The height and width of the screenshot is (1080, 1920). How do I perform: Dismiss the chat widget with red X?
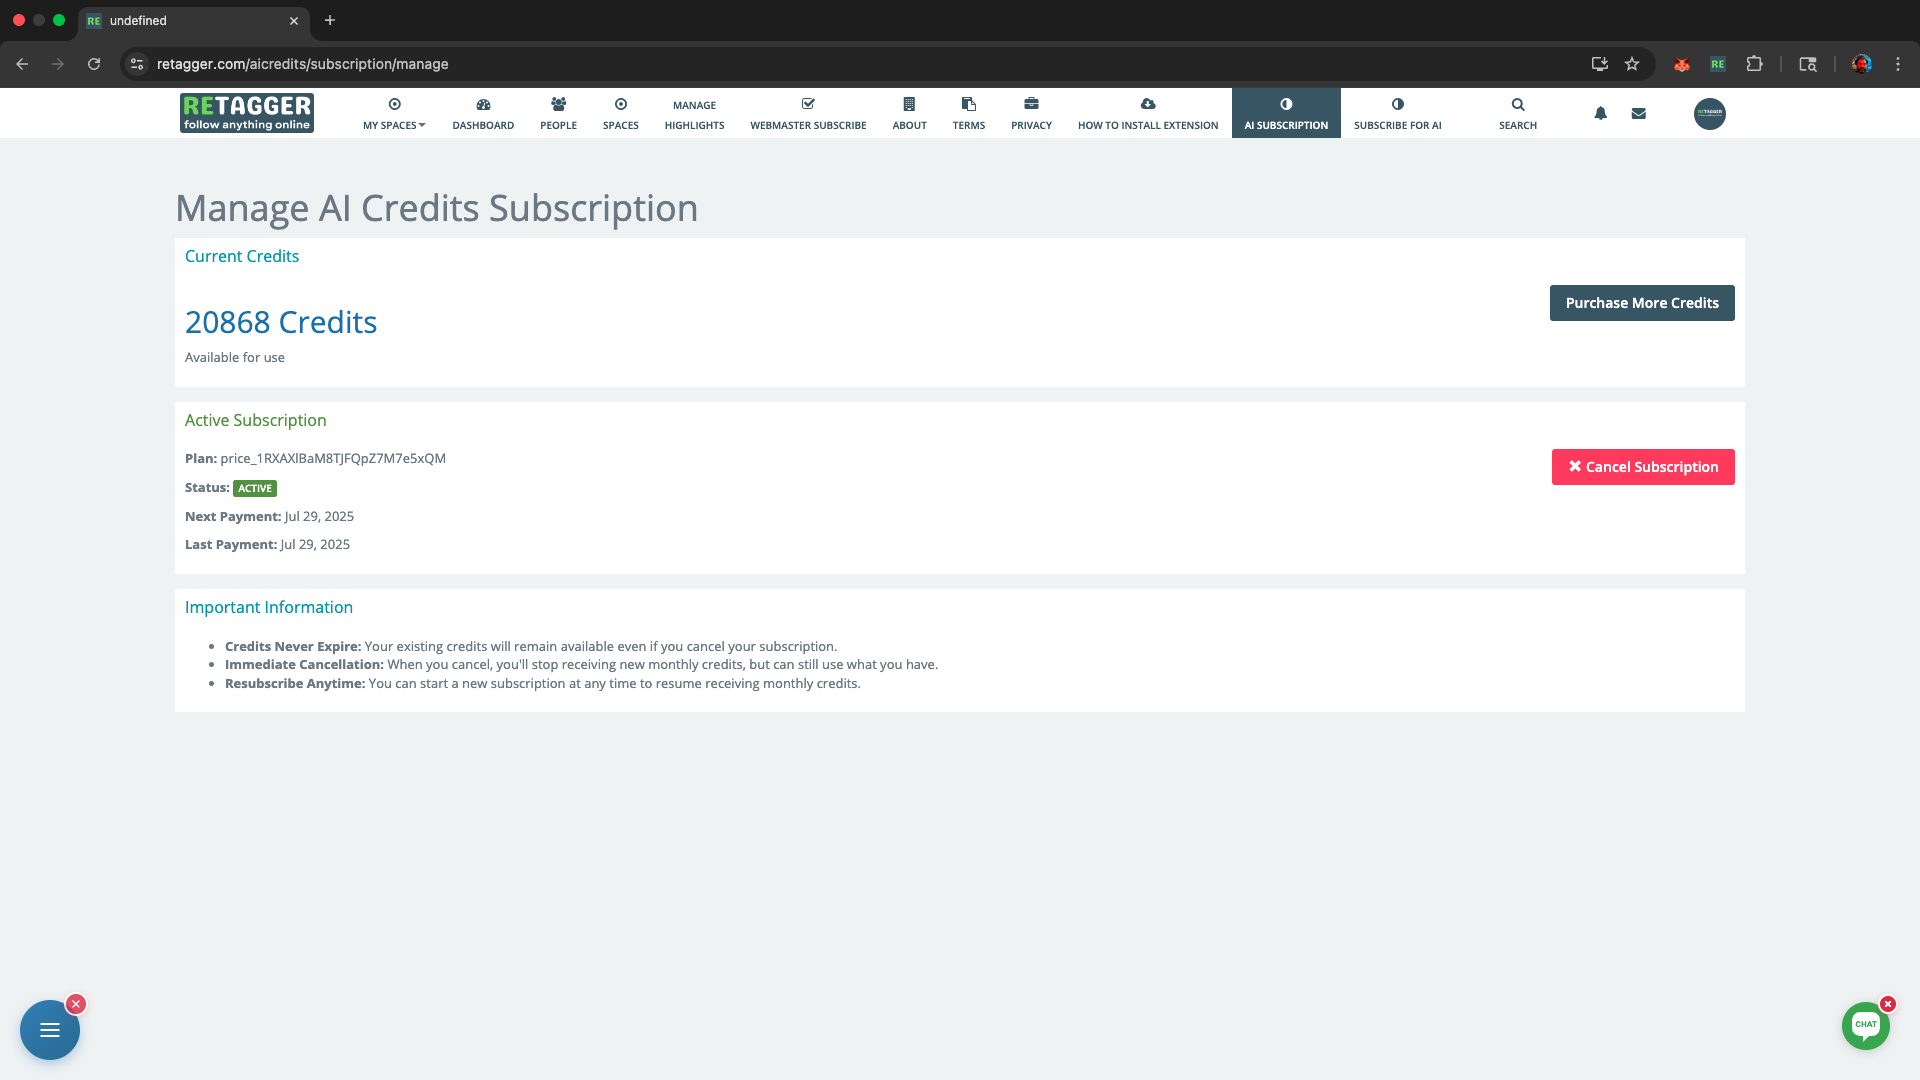(x=1887, y=1004)
